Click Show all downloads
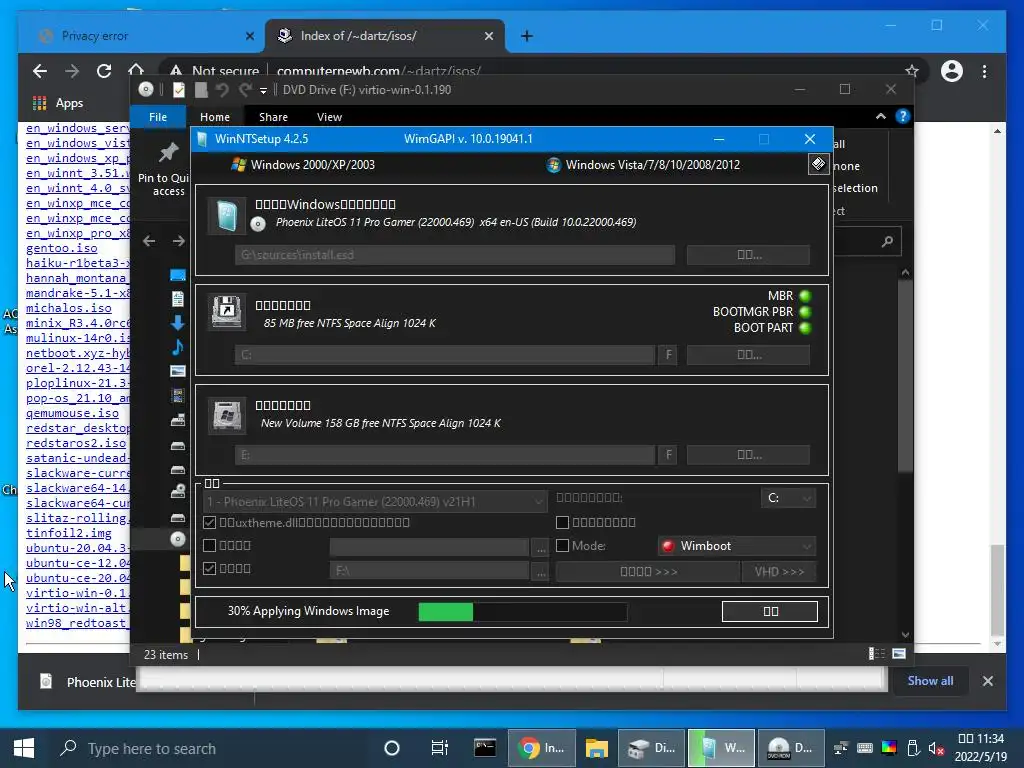Screen dimensions: 1024x768 [930, 680]
